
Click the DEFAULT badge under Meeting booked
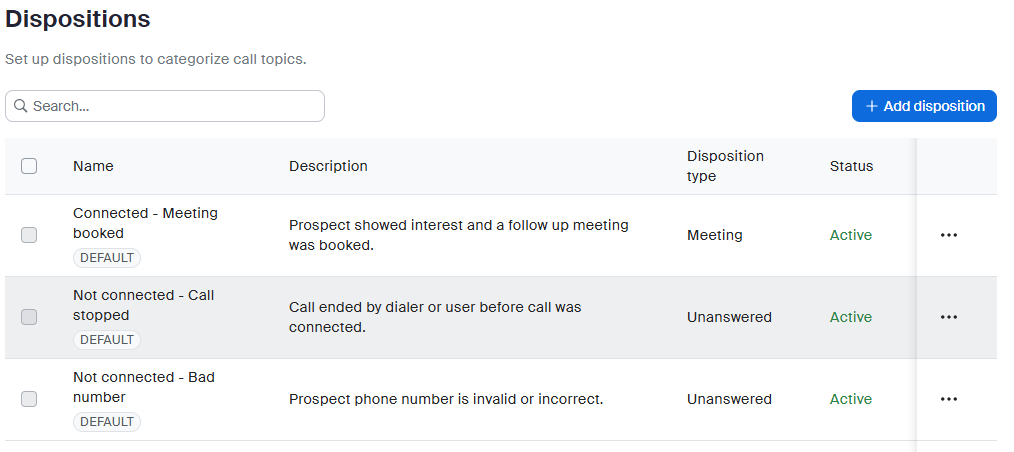click(107, 258)
